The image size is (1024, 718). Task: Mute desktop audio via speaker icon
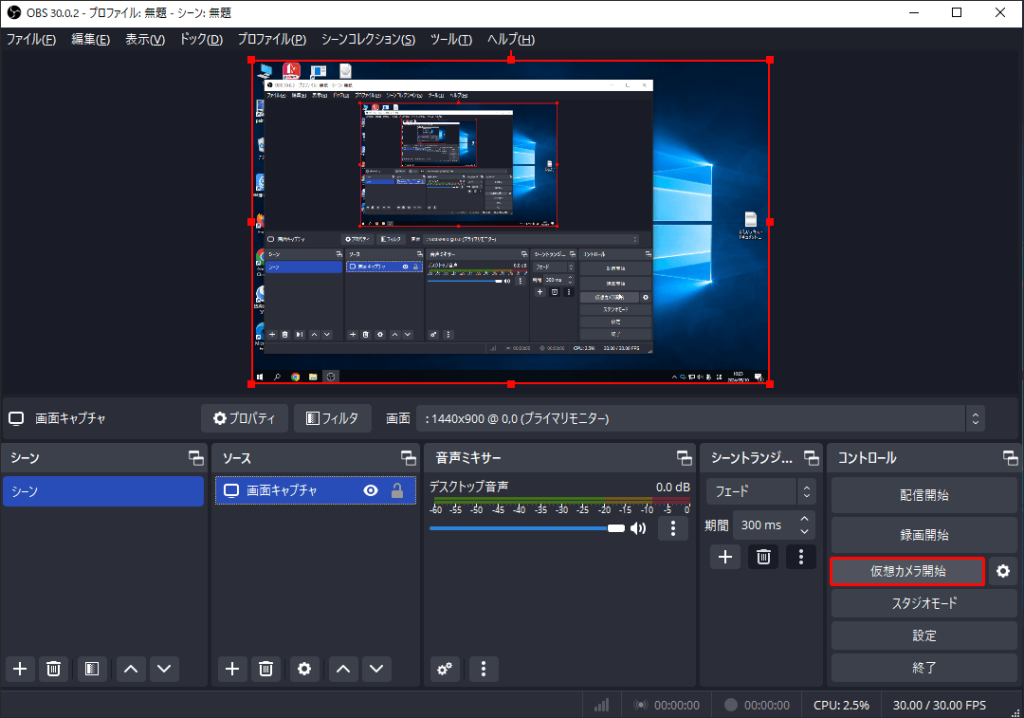638,528
